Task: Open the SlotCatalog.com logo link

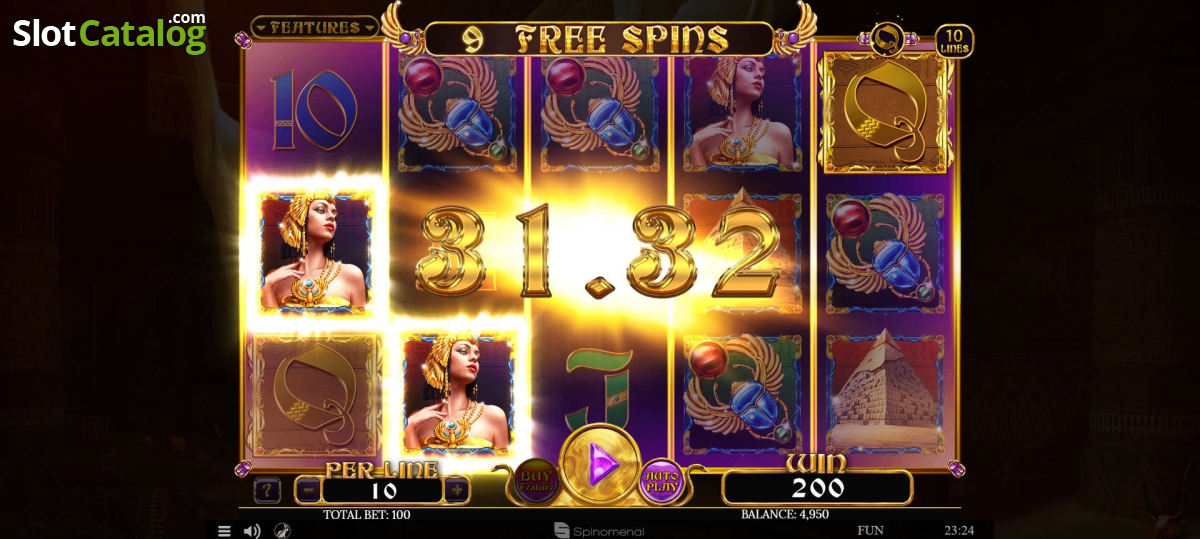Action: [109, 32]
